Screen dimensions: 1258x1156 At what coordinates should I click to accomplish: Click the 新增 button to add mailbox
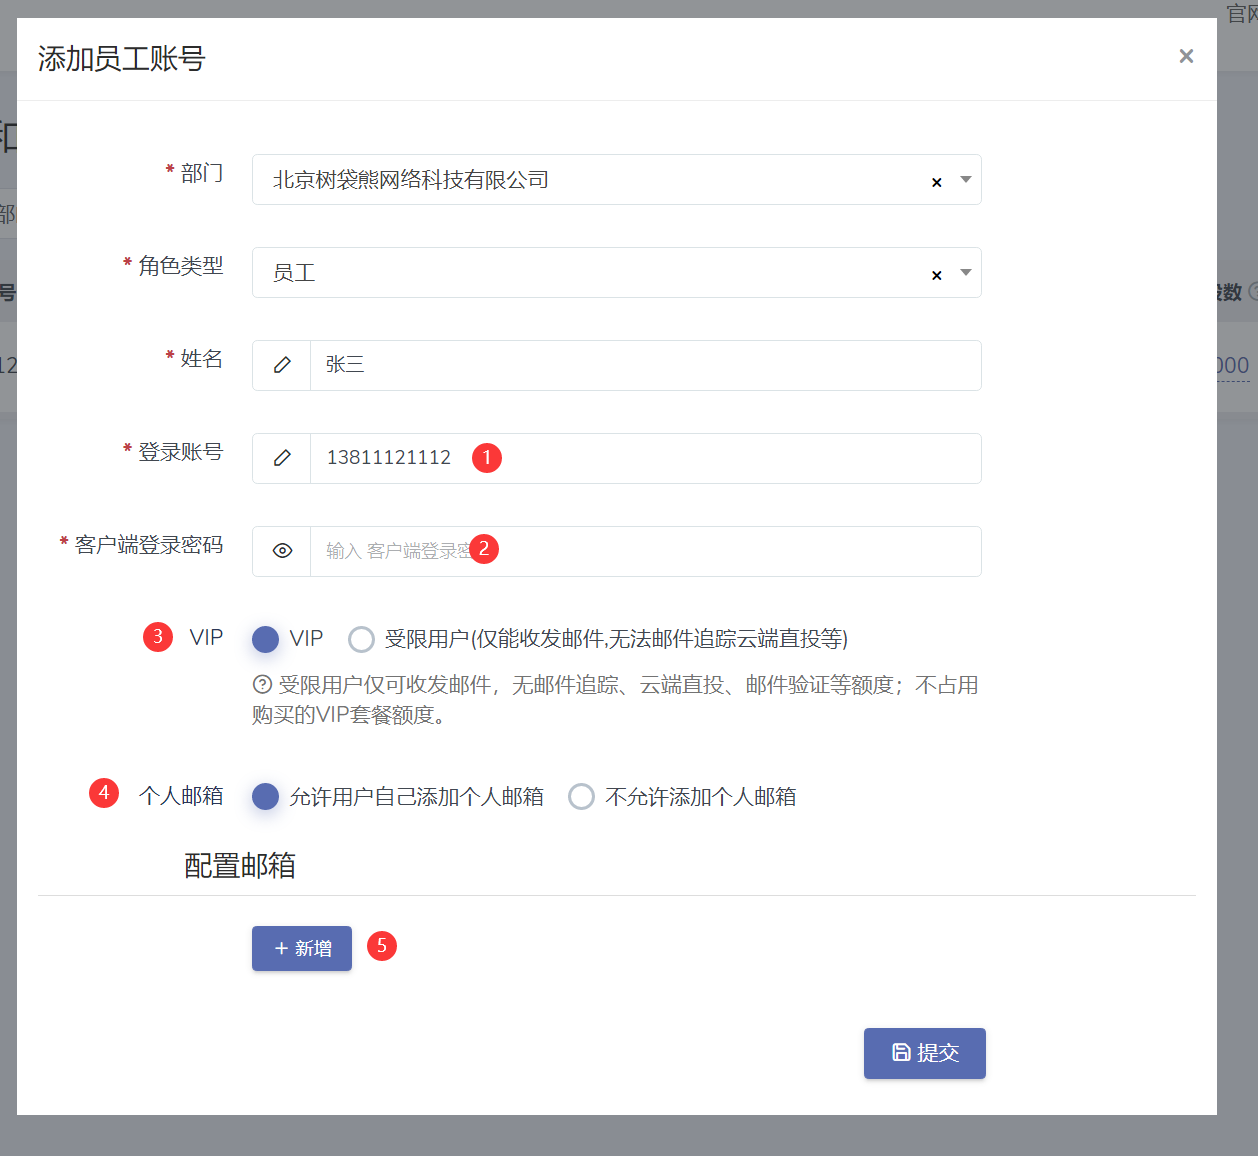(x=302, y=948)
